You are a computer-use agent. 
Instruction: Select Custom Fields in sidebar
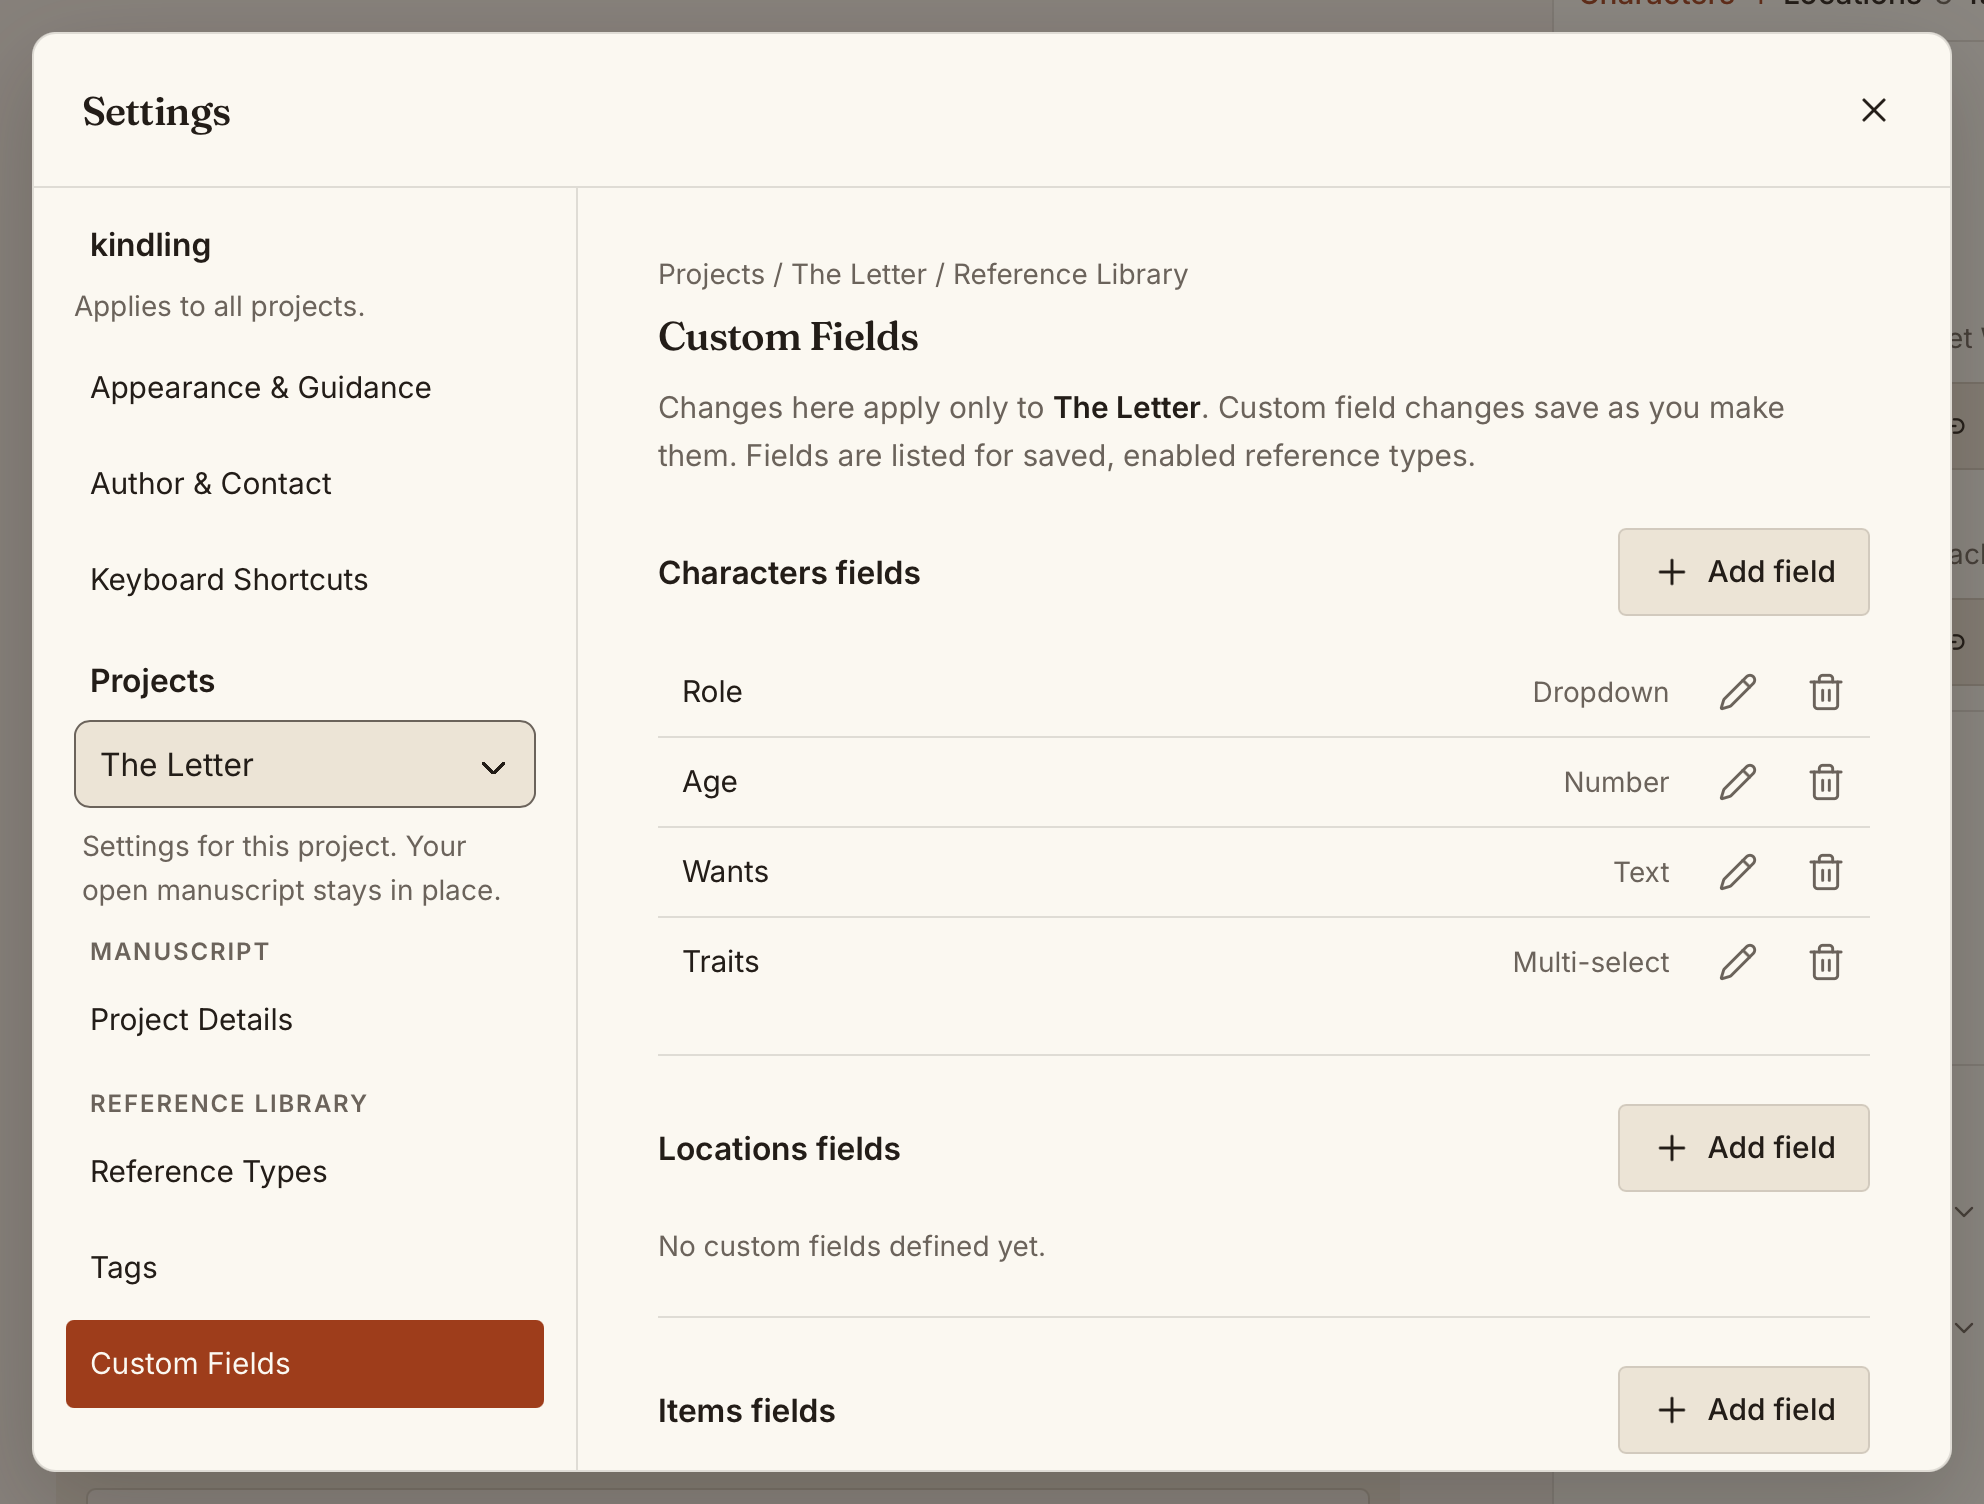pyautogui.click(x=305, y=1364)
